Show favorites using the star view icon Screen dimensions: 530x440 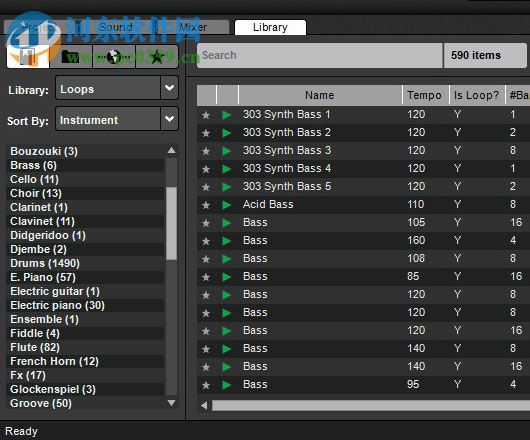157,57
